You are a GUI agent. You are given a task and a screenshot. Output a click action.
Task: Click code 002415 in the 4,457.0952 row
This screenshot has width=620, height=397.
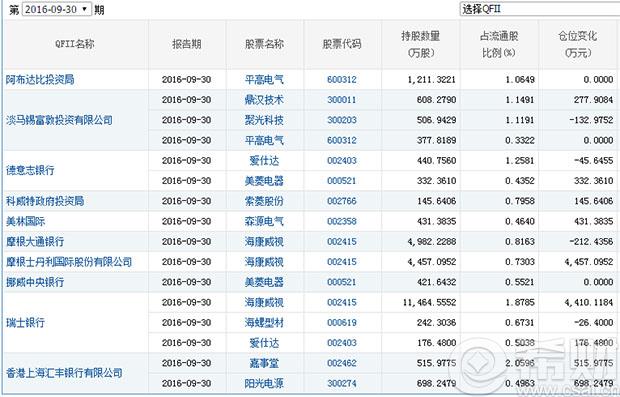click(342, 262)
